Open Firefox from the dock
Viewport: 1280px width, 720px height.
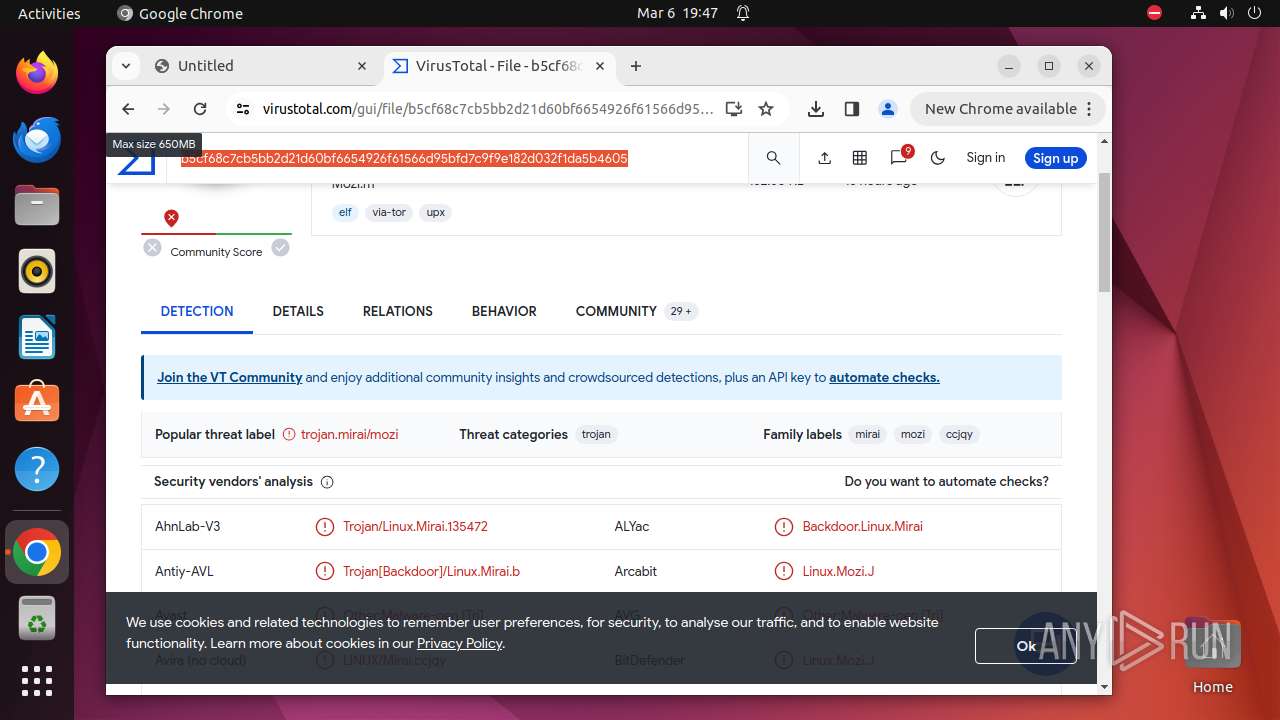coord(37,73)
